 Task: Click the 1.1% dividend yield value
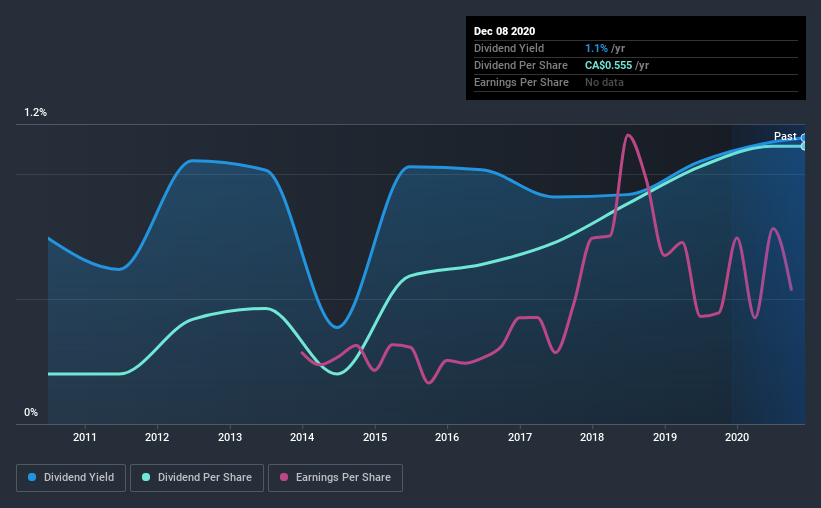click(596, 48)
